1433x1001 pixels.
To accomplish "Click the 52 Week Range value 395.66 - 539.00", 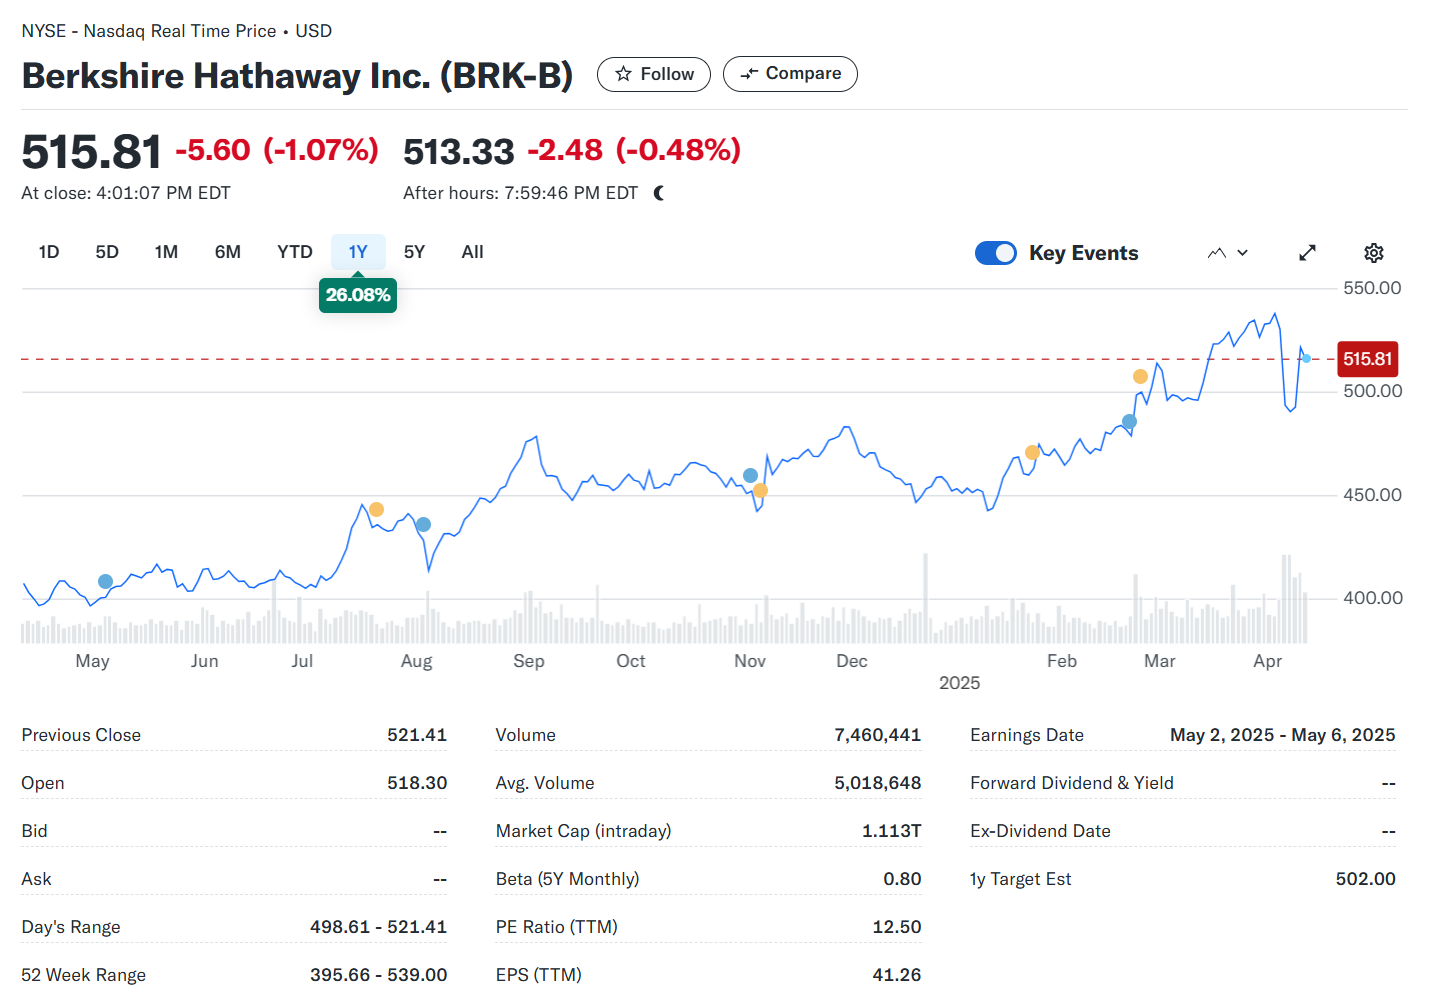I will 378,975.
